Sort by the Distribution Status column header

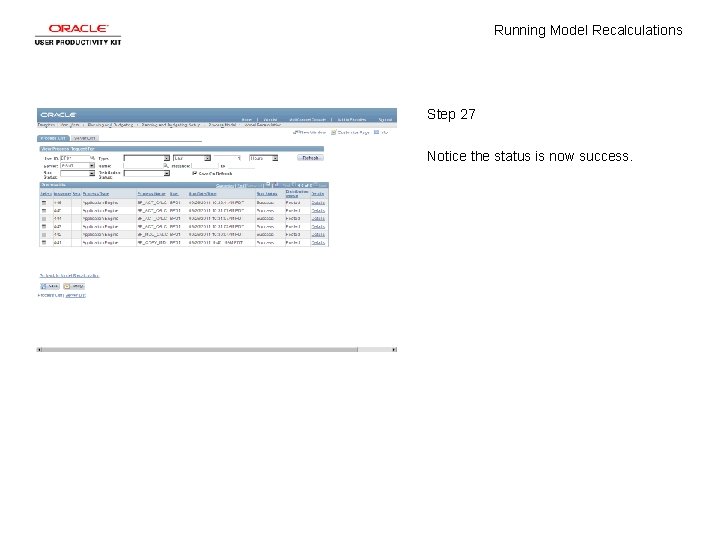(x=297, y=193)
